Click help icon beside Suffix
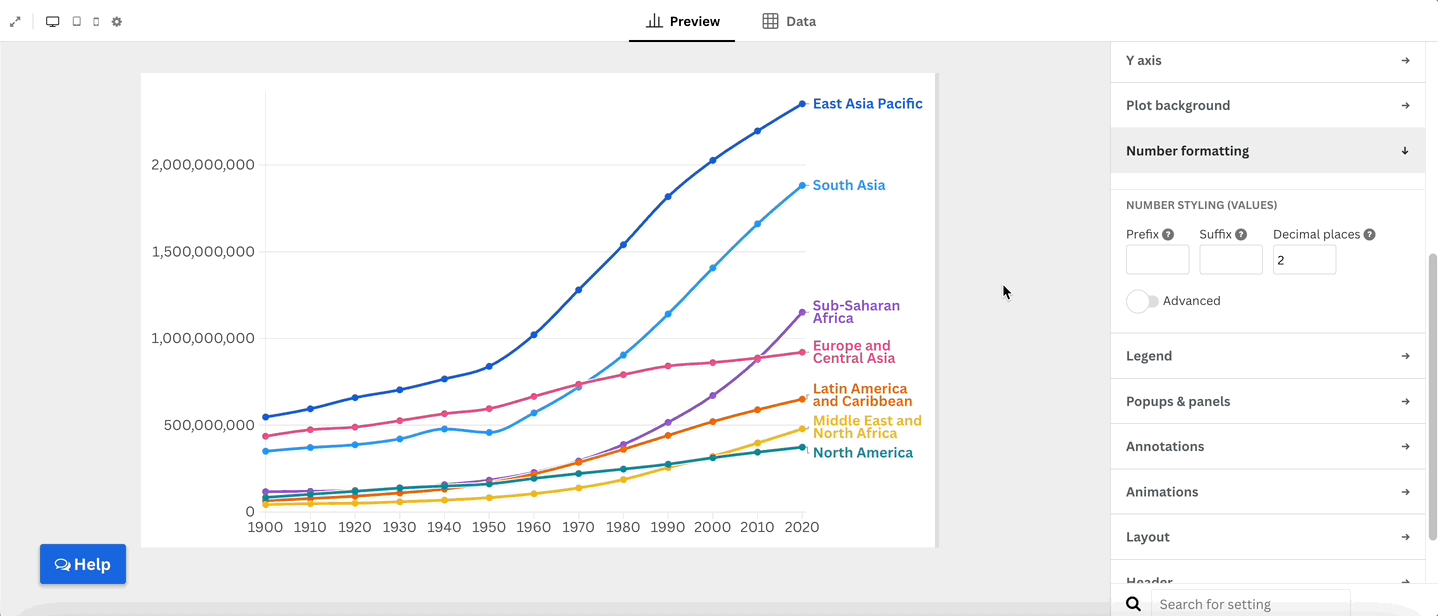1438x616 pixels. [x=1241, y=235]
